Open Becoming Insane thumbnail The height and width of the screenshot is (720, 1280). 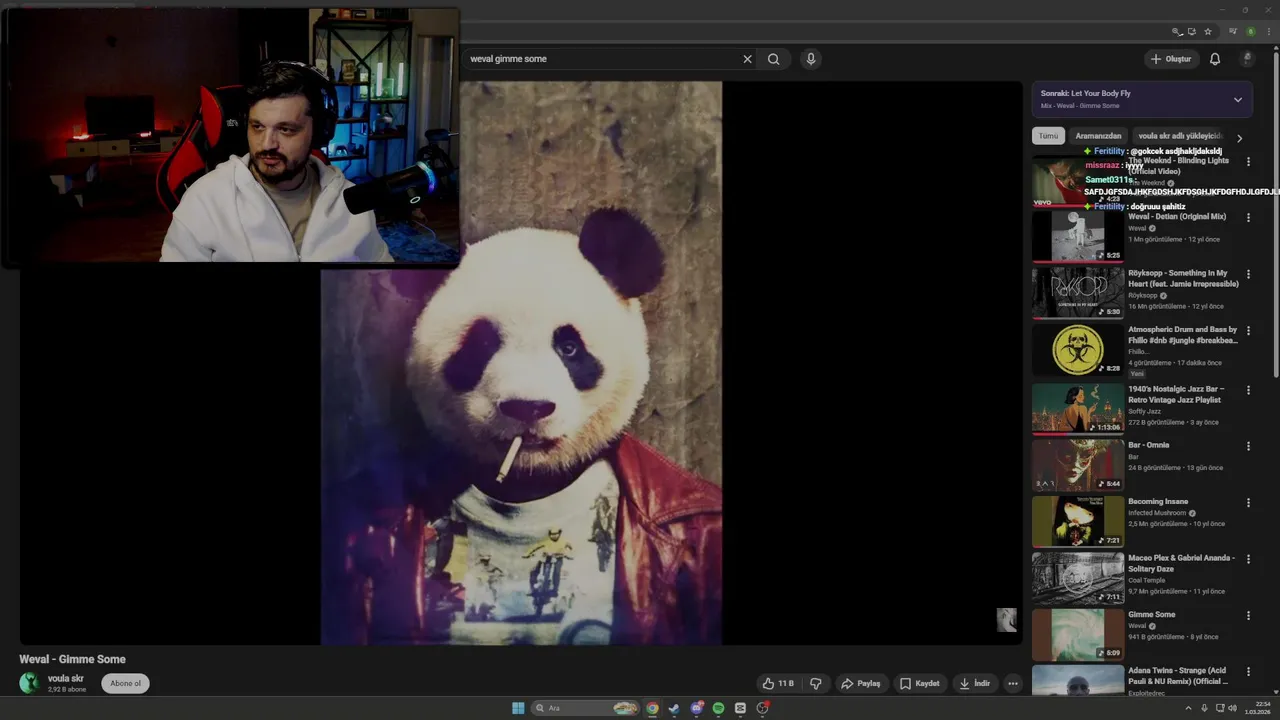pos(1078,521)
